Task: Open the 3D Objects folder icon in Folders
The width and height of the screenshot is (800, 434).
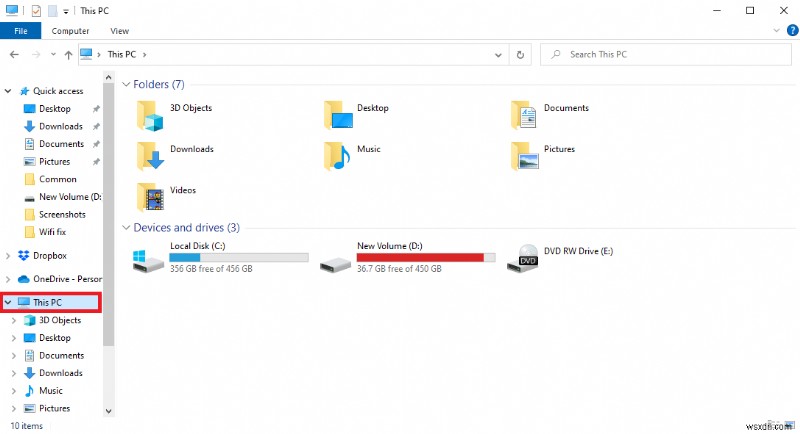Action: pyautogui.click(x=150, y=116)
